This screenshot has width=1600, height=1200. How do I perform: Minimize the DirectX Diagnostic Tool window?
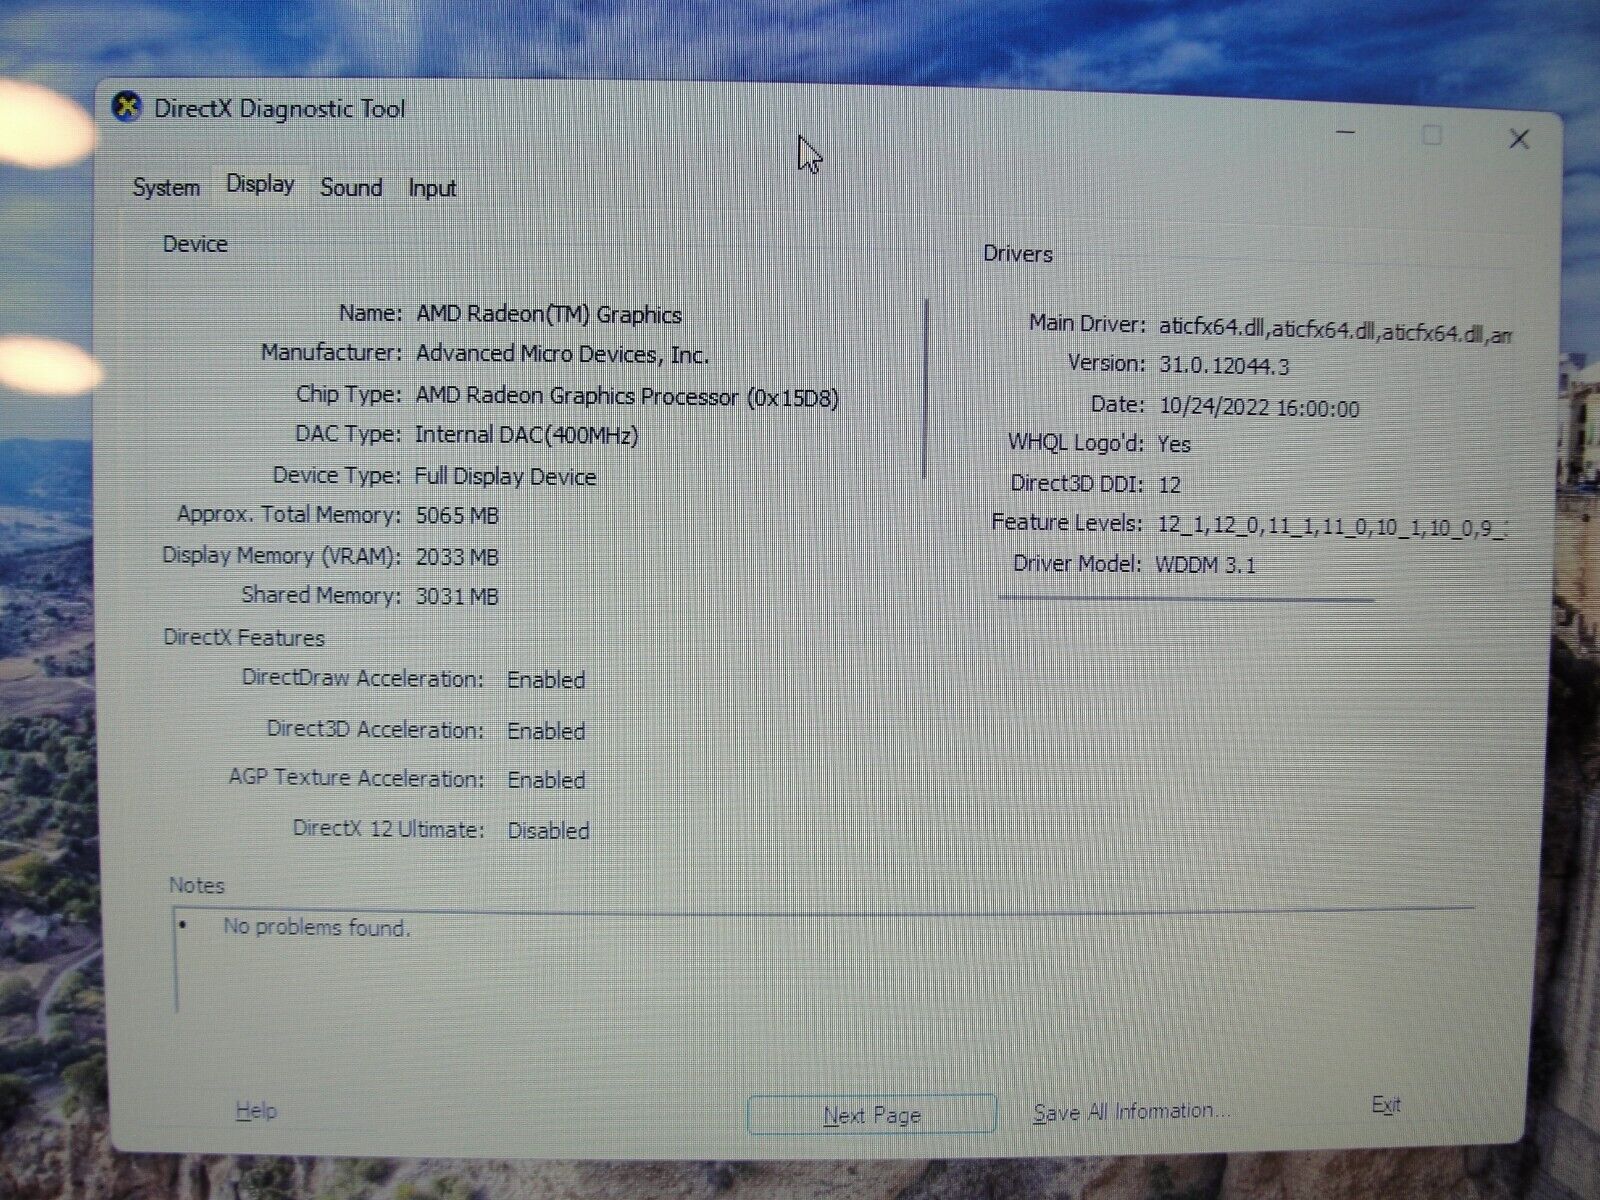pyautogui.click(x=1346, y=134)
